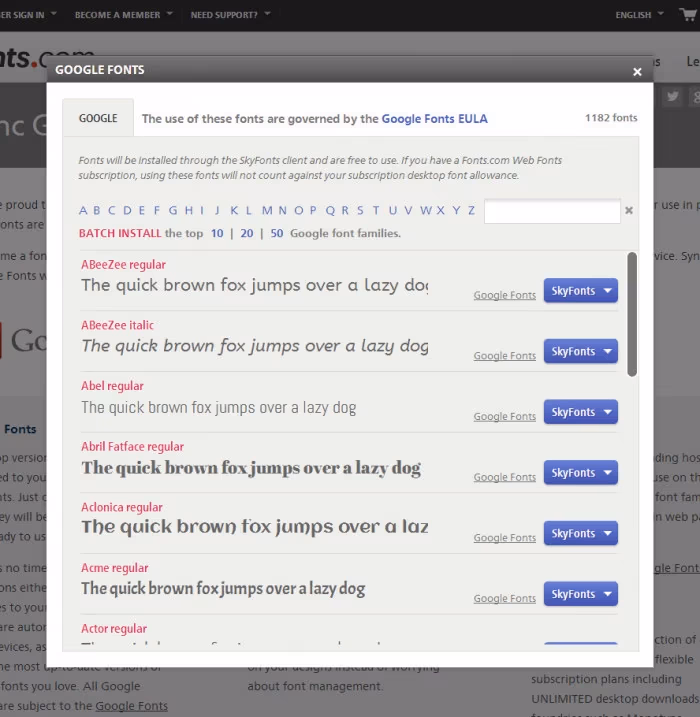The width and height of the screenshot is (700, 717).
Task: Select the GOOGLE tab
Action: 98,118
